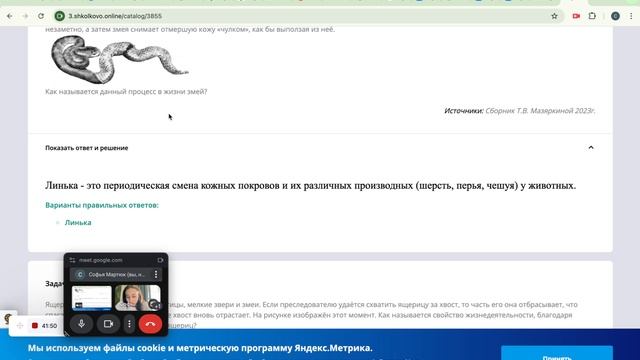The image size is (640, 360).
Task: Collapse the 'Показать ответ и решение' chevron
Action: click(x=591, y=147)
